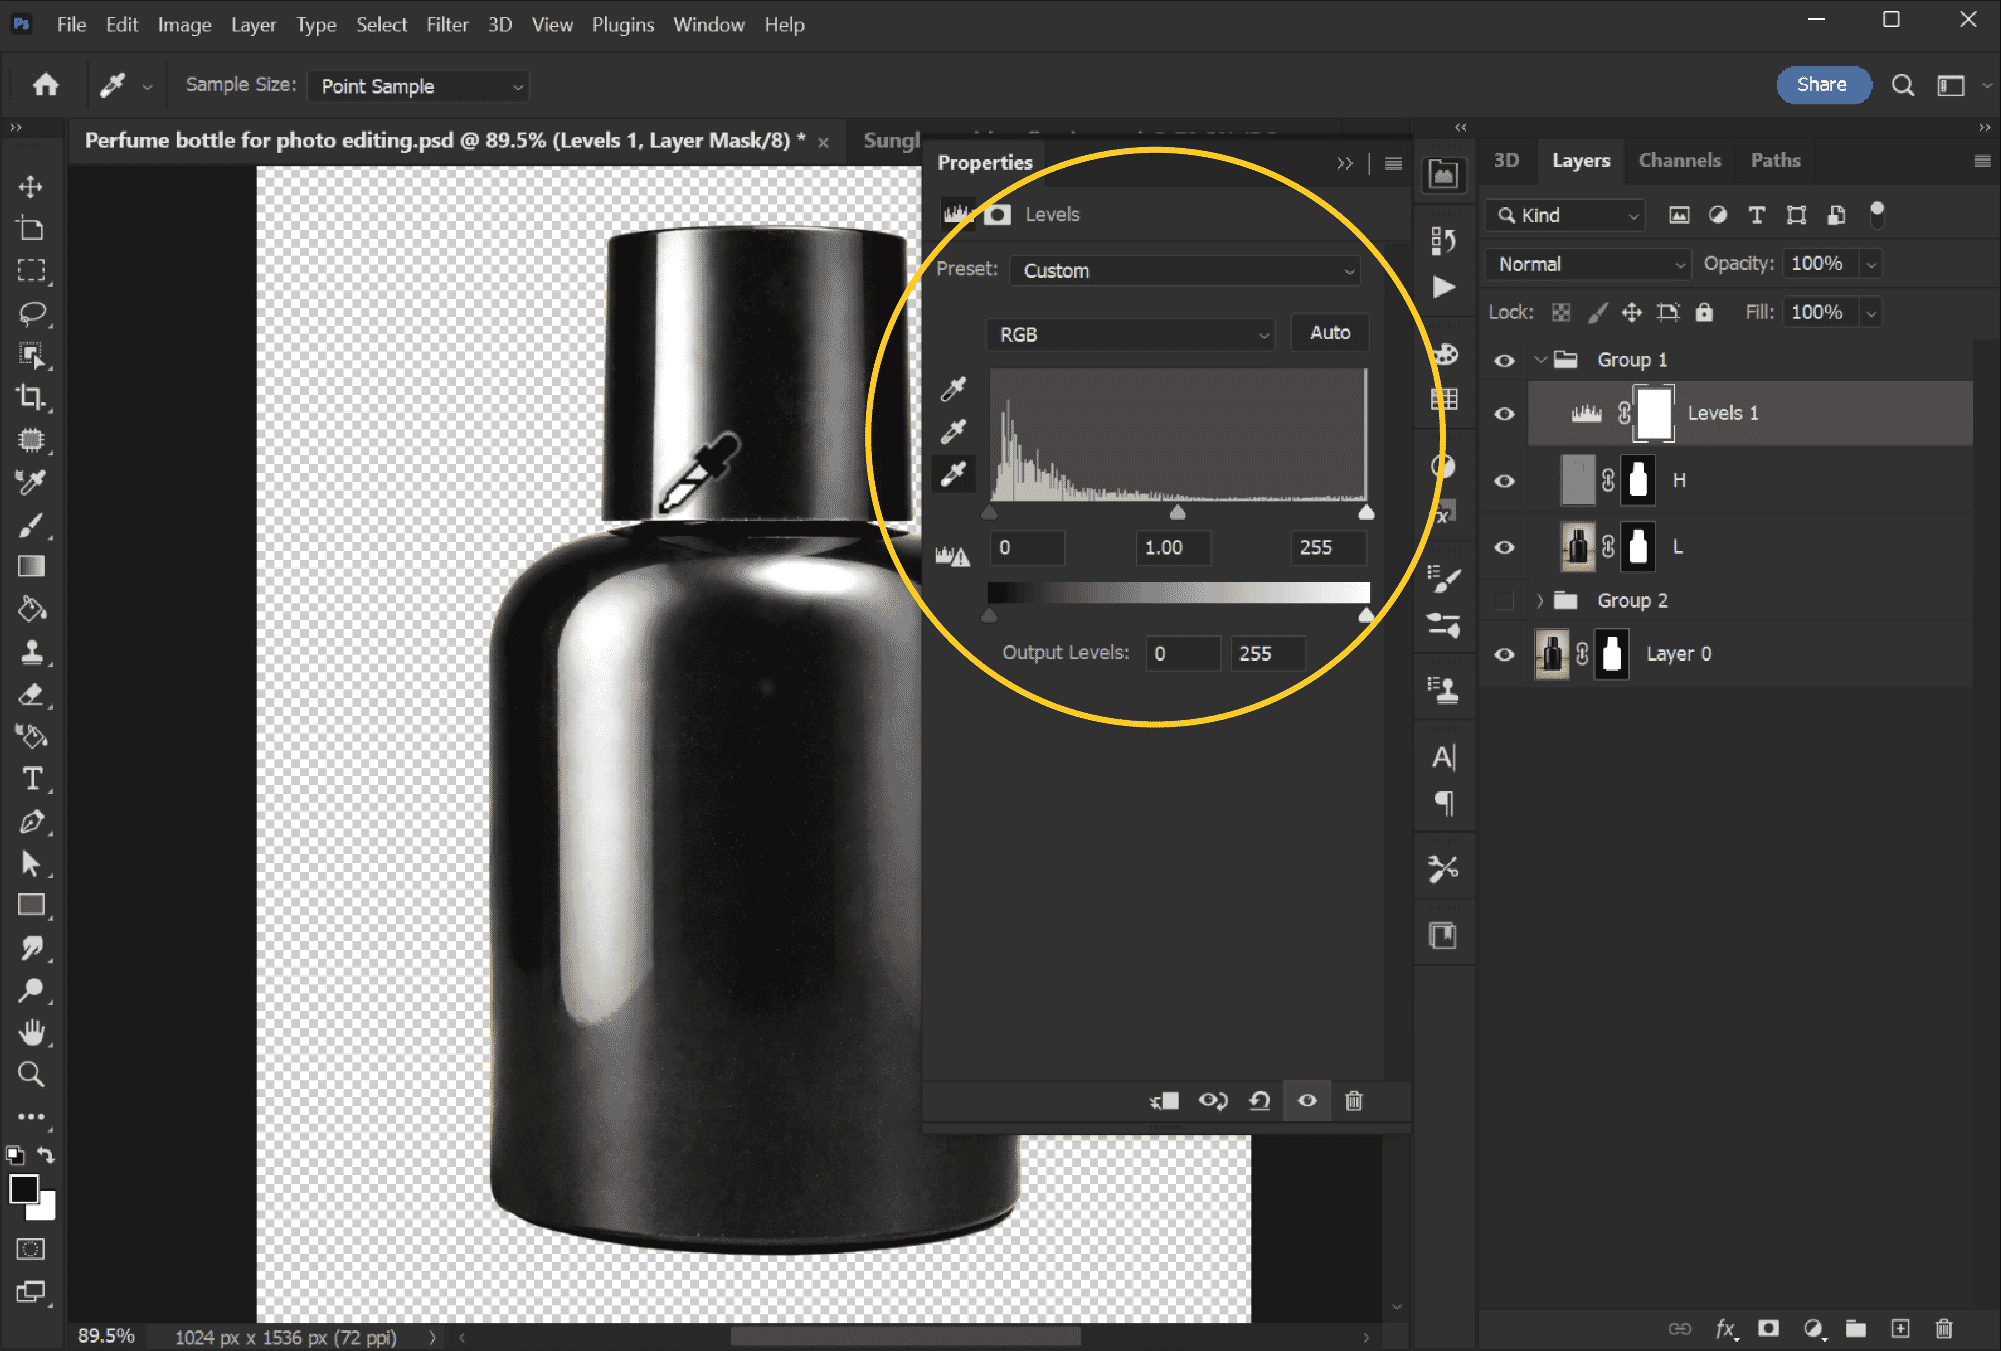The image size is (2001, 1351).
Task: Delete the adjustment layer with trash icon
Action: pyautogui.click(x=1353, y=1101)
